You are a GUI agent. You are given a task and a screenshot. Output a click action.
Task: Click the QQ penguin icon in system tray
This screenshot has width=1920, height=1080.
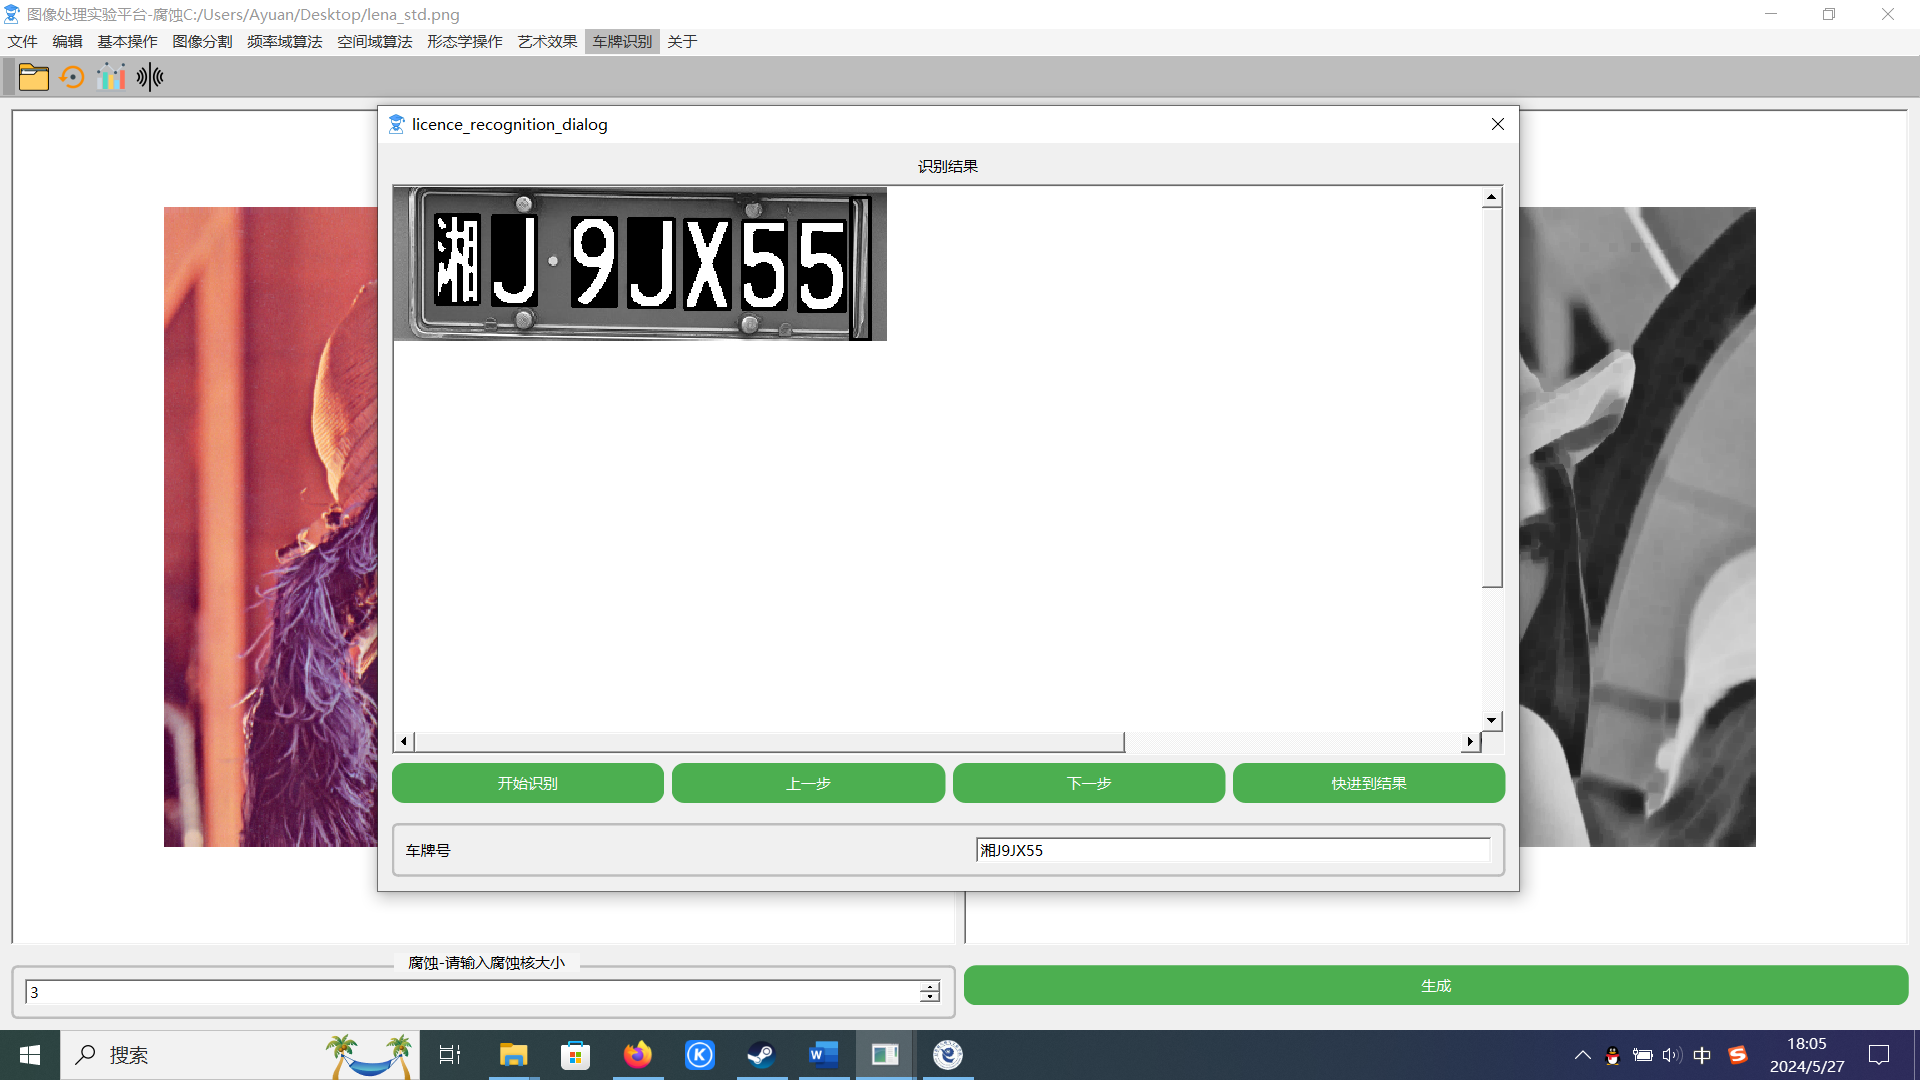[x=1613, y=1055]
